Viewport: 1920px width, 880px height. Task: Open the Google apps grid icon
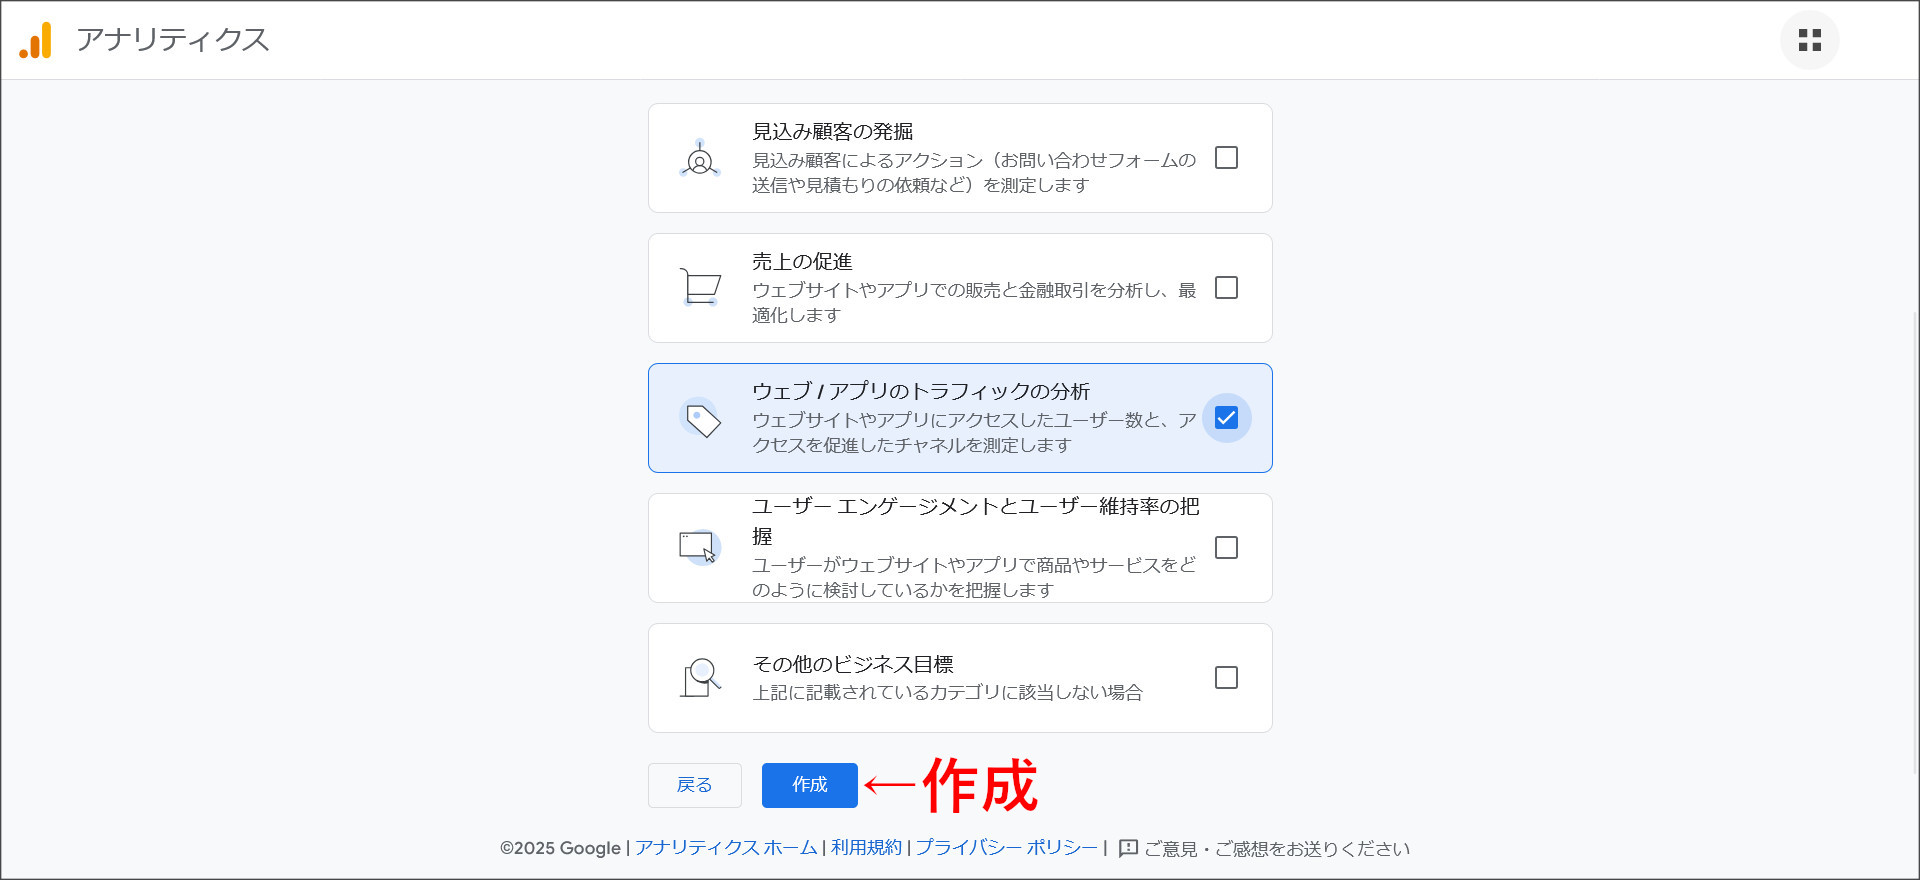pyautogui.click(x=1809, y=40)
